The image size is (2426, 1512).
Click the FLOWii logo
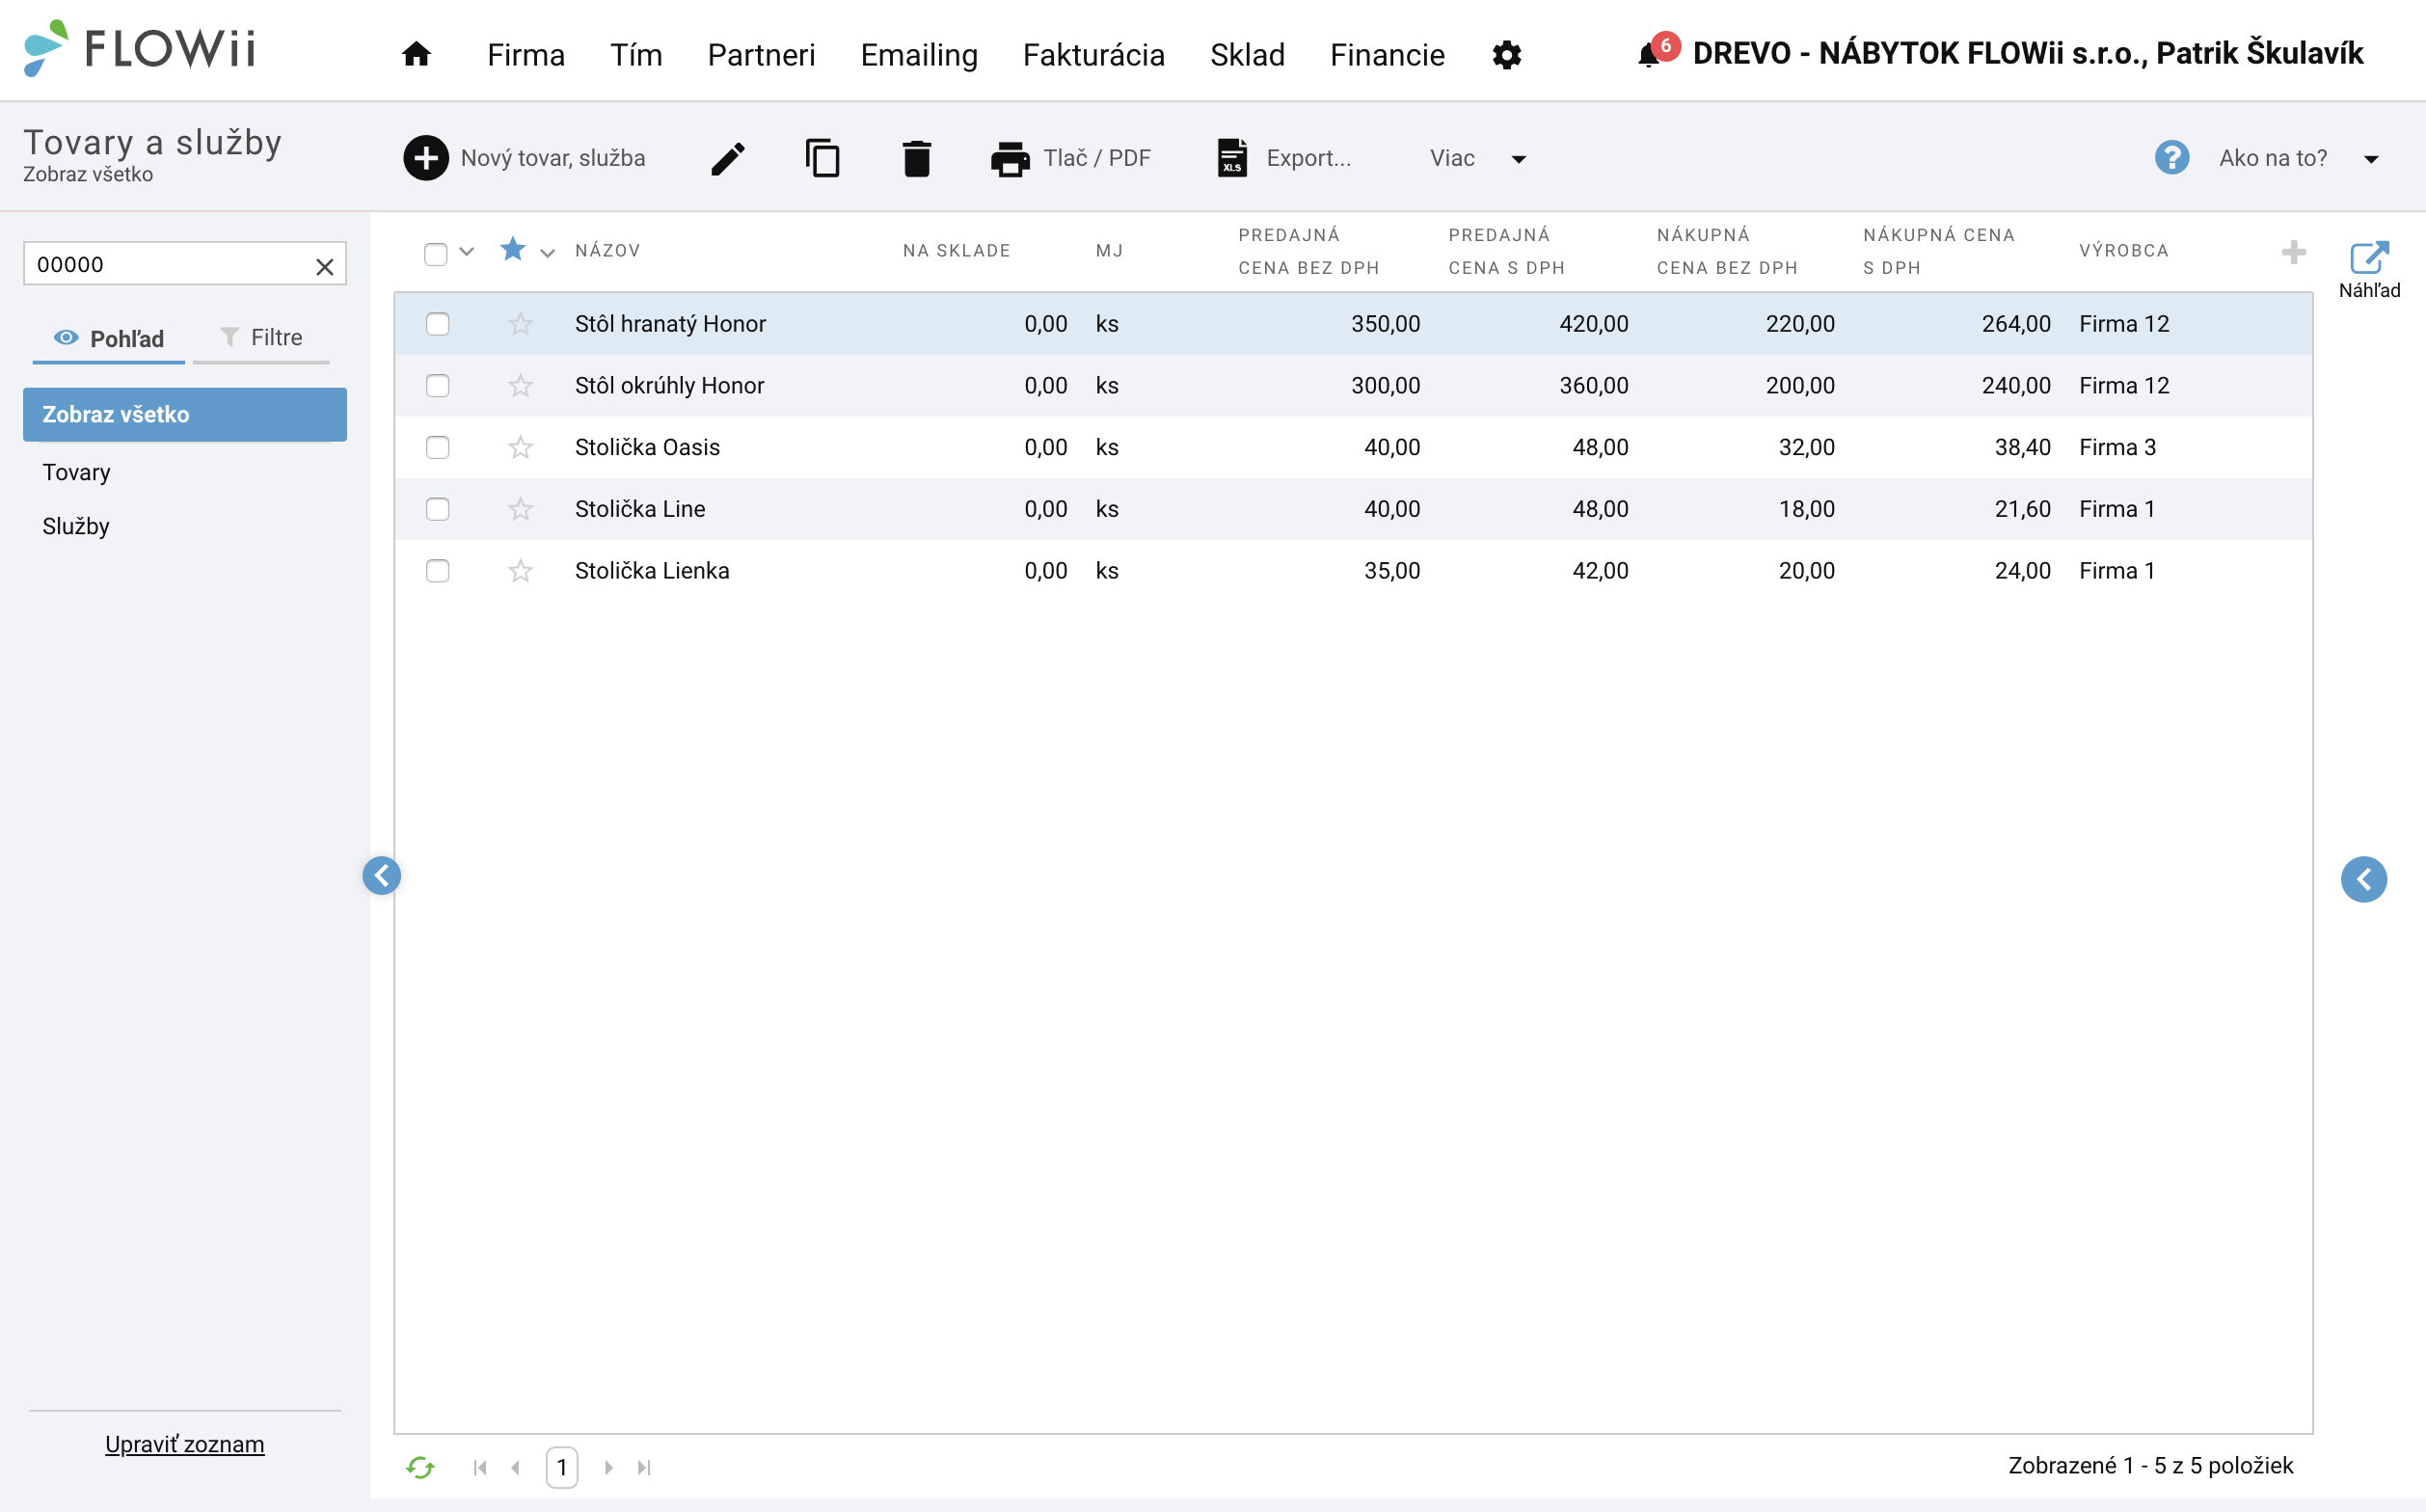click(140, 48)
